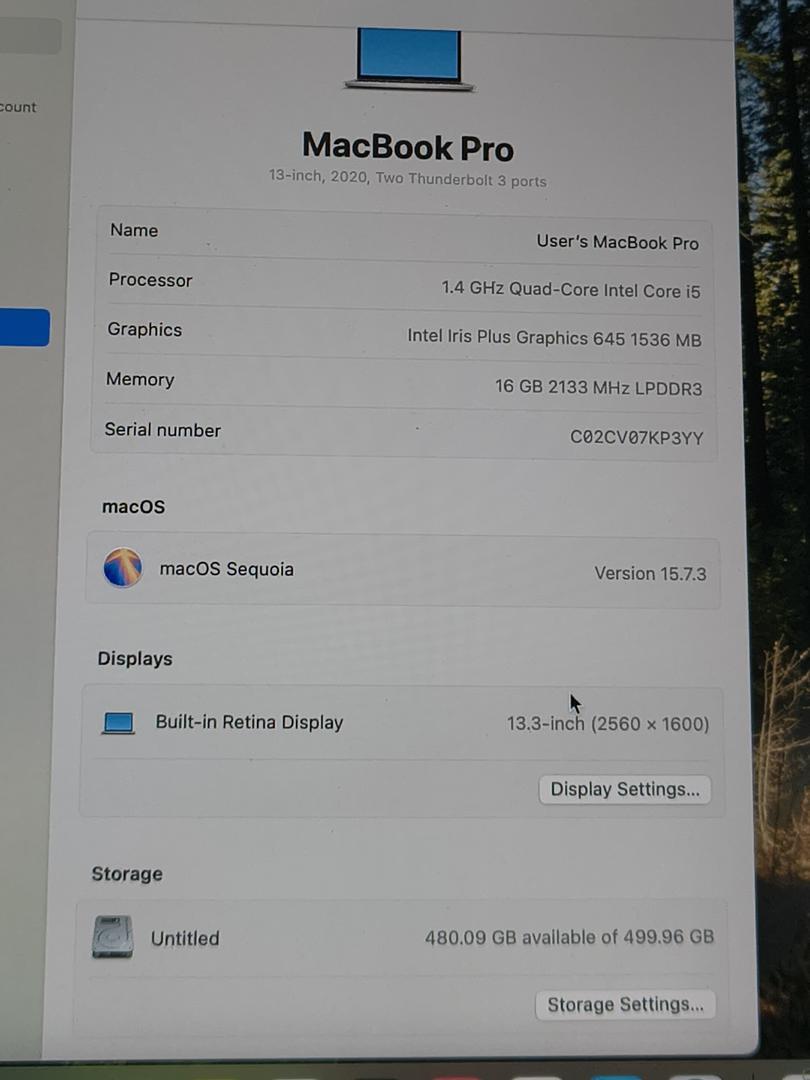Viewport: 810px width, 1080px height.
Task: Click the MacBook Pro title heading
Action: (408, 147)
